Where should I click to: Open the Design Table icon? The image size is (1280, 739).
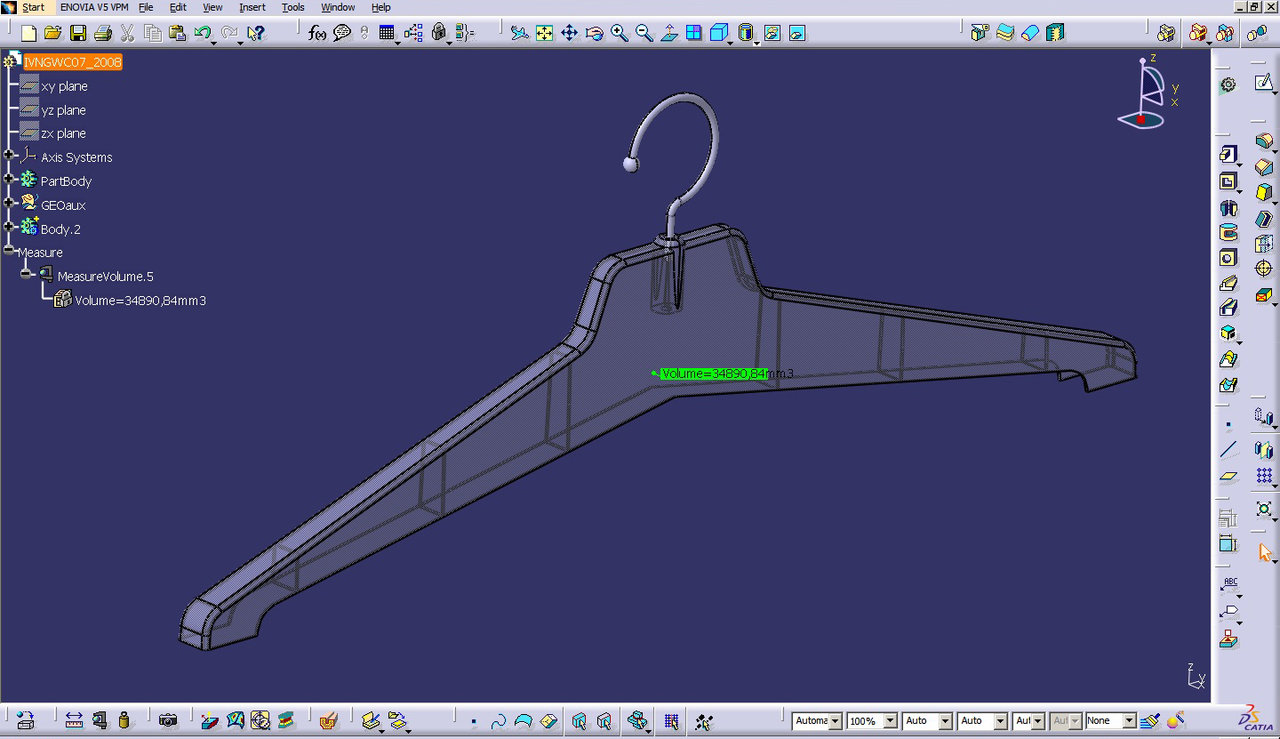click(387, 33)
